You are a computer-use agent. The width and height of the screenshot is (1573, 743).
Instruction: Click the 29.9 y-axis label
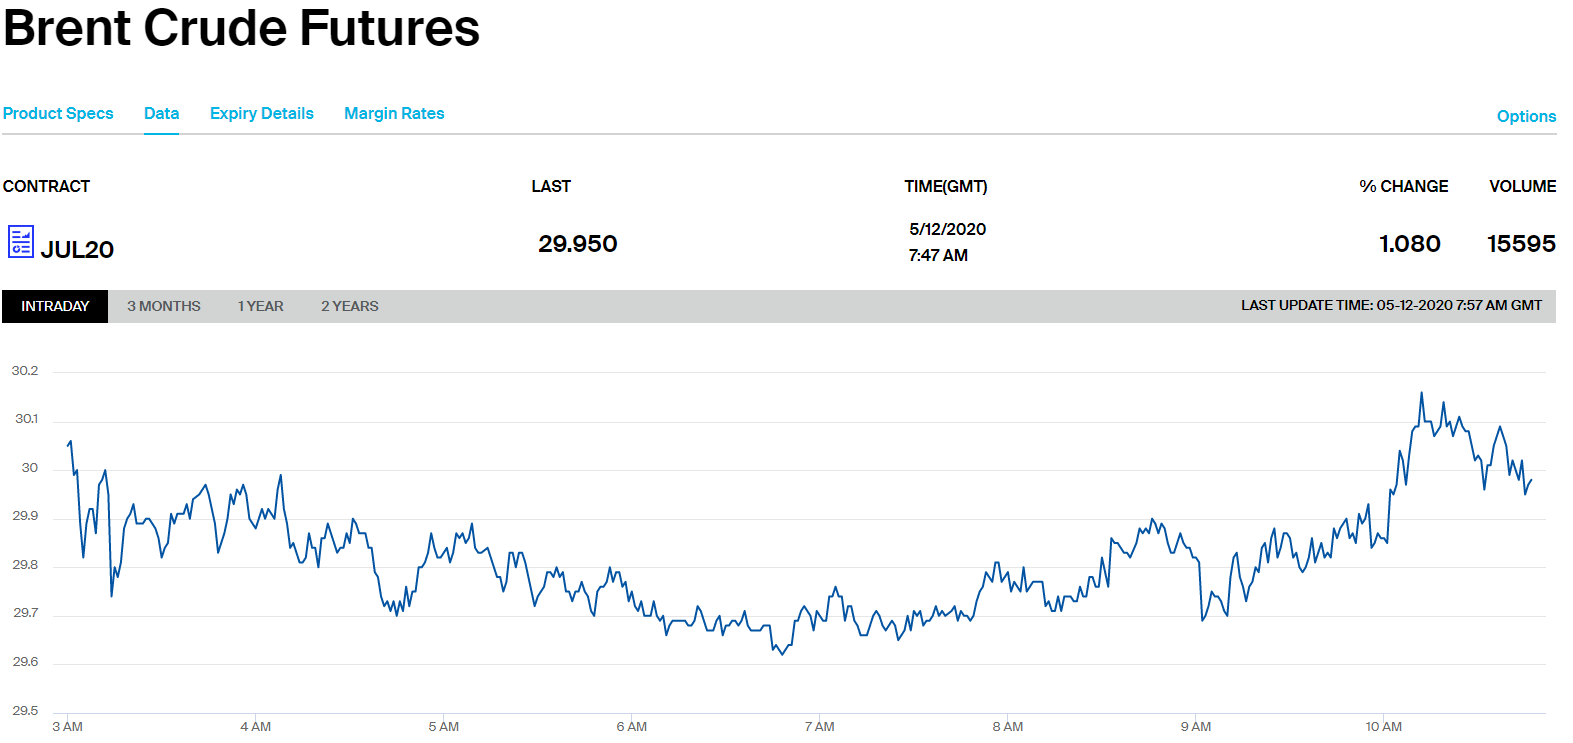click(x=25, y=516)
